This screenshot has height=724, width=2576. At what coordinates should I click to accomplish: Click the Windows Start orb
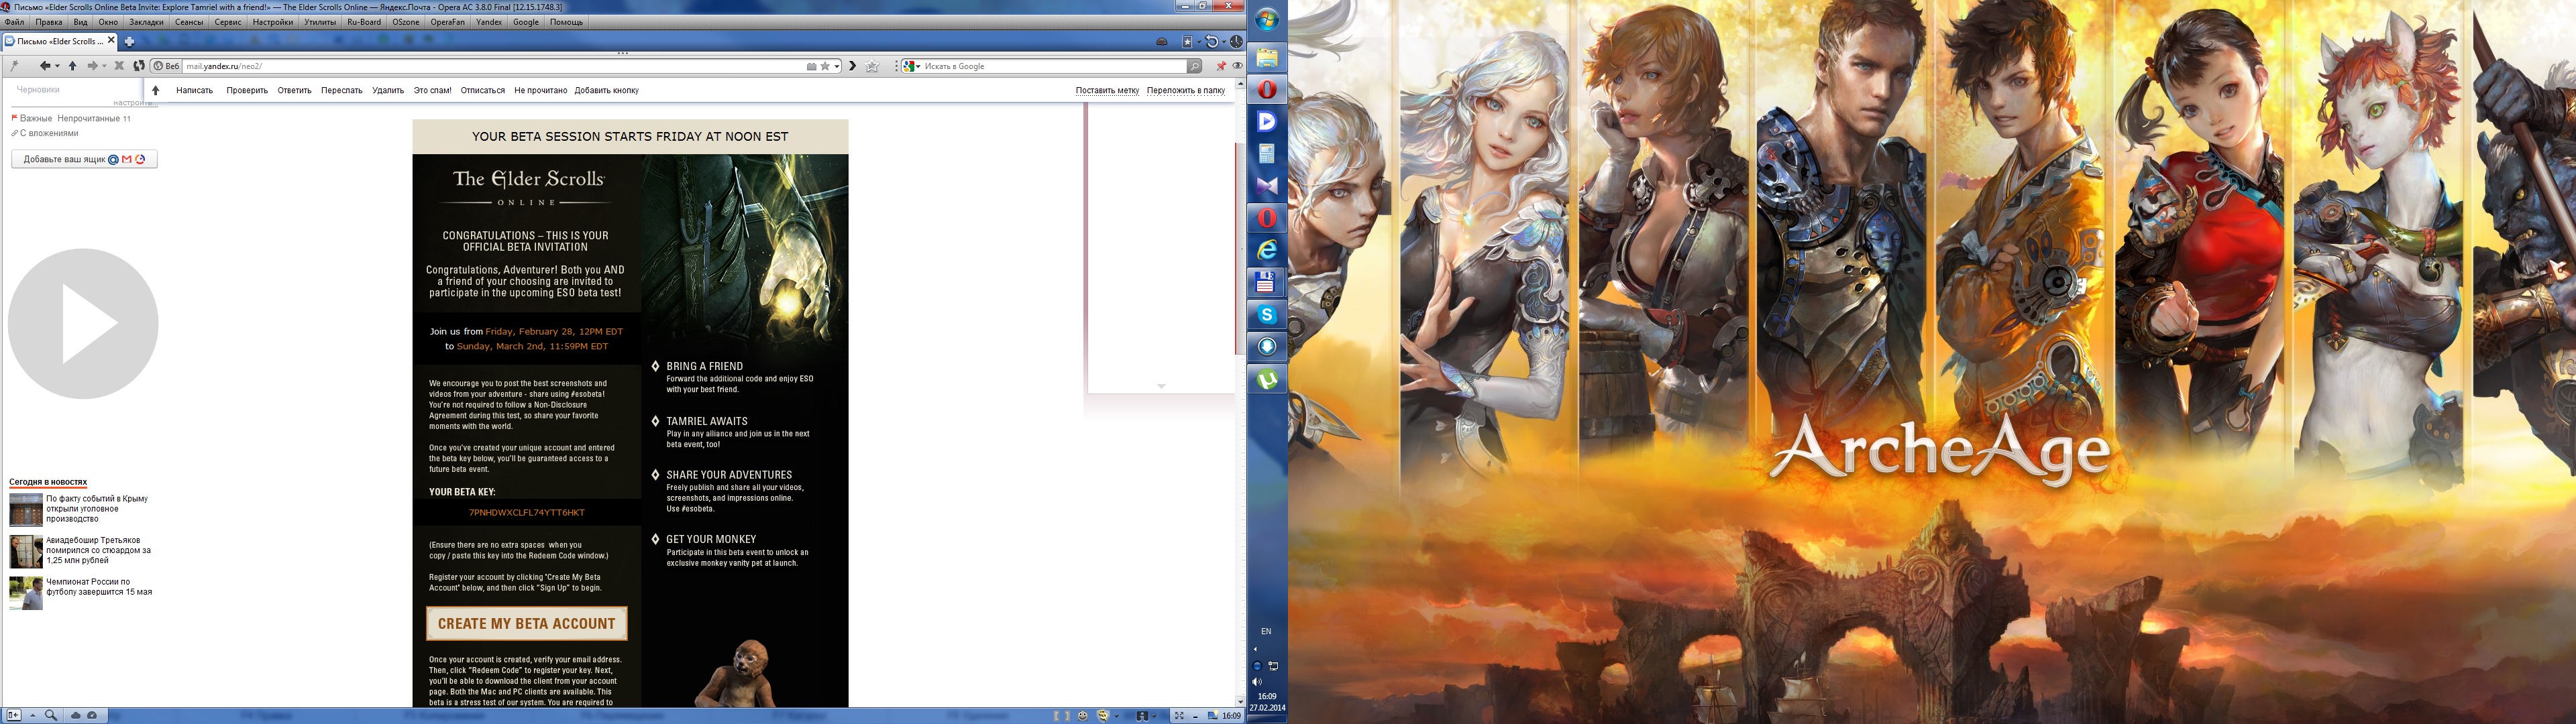pos(1267,19)
